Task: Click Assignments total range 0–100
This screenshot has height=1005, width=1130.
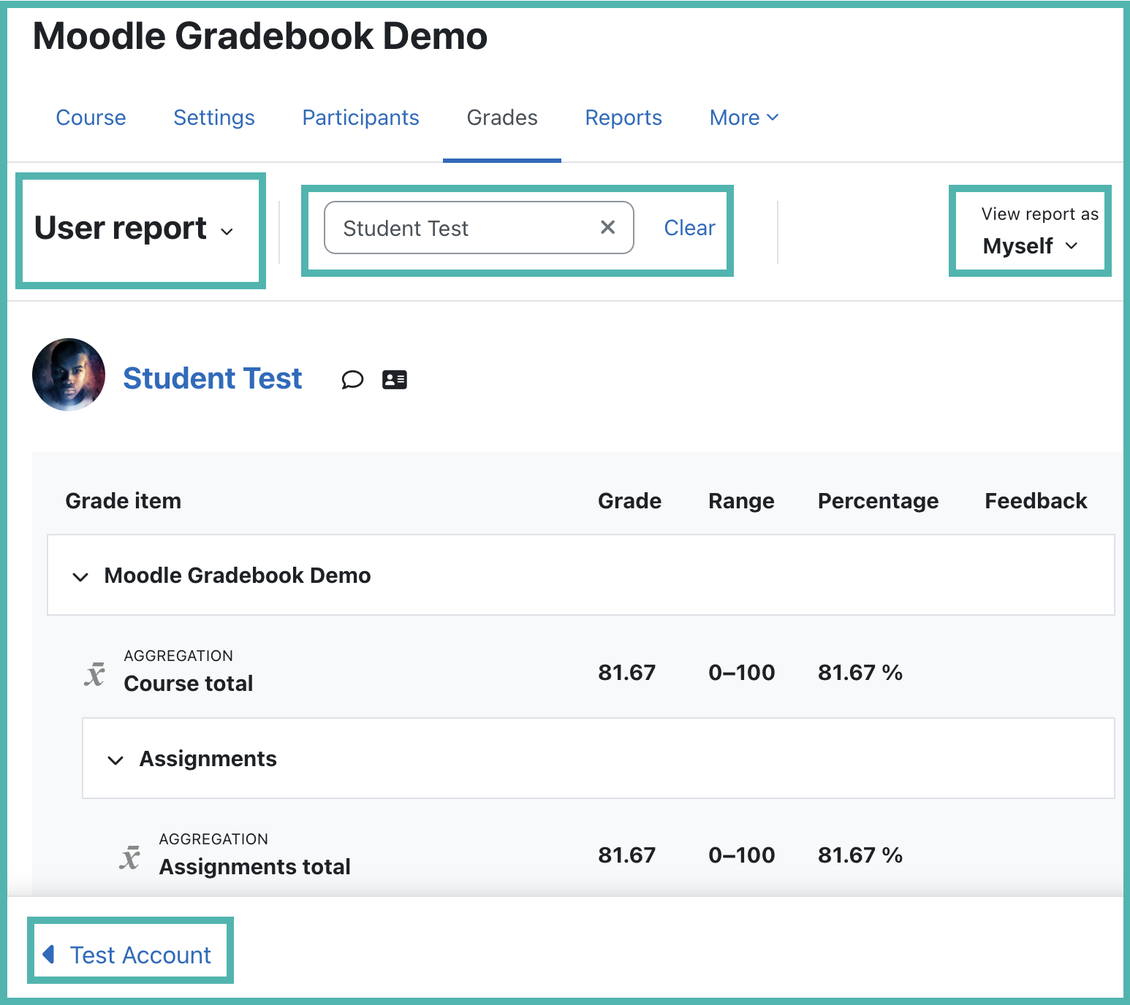Action: [x=742, y=855]
